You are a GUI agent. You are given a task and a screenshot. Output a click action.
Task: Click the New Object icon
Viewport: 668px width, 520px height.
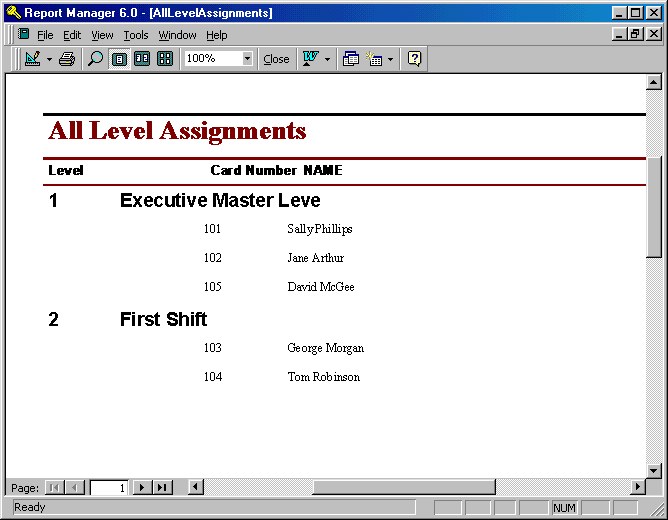pos(375,59)
